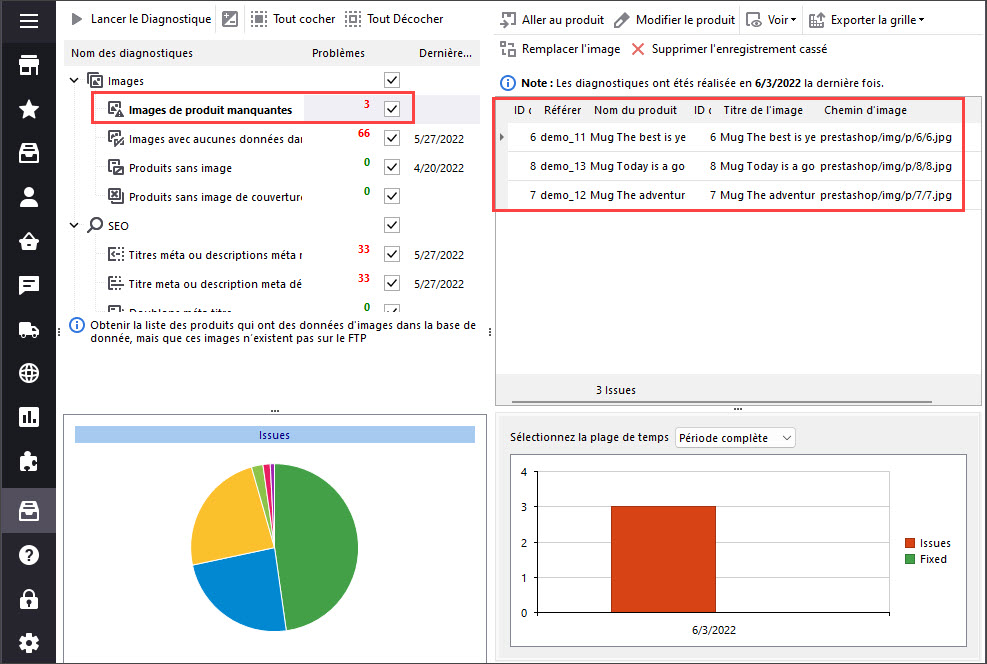The height and width of the screenshot is (664, 987).
Task: Select Produits sans image diagnostic
Action: [x=180, y=168]
